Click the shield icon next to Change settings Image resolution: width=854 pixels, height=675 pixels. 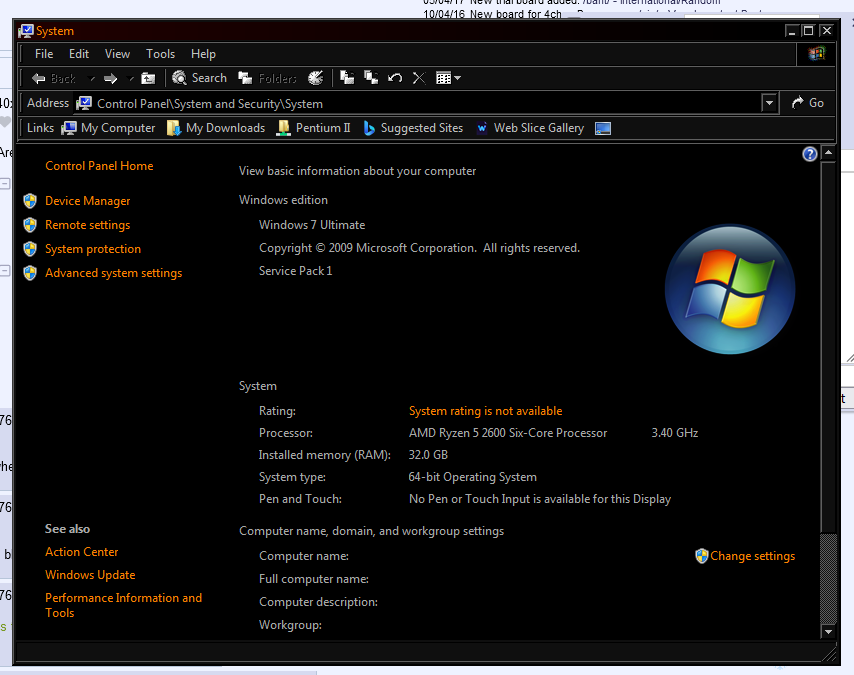pyautogui.click(x=702, y=556)
